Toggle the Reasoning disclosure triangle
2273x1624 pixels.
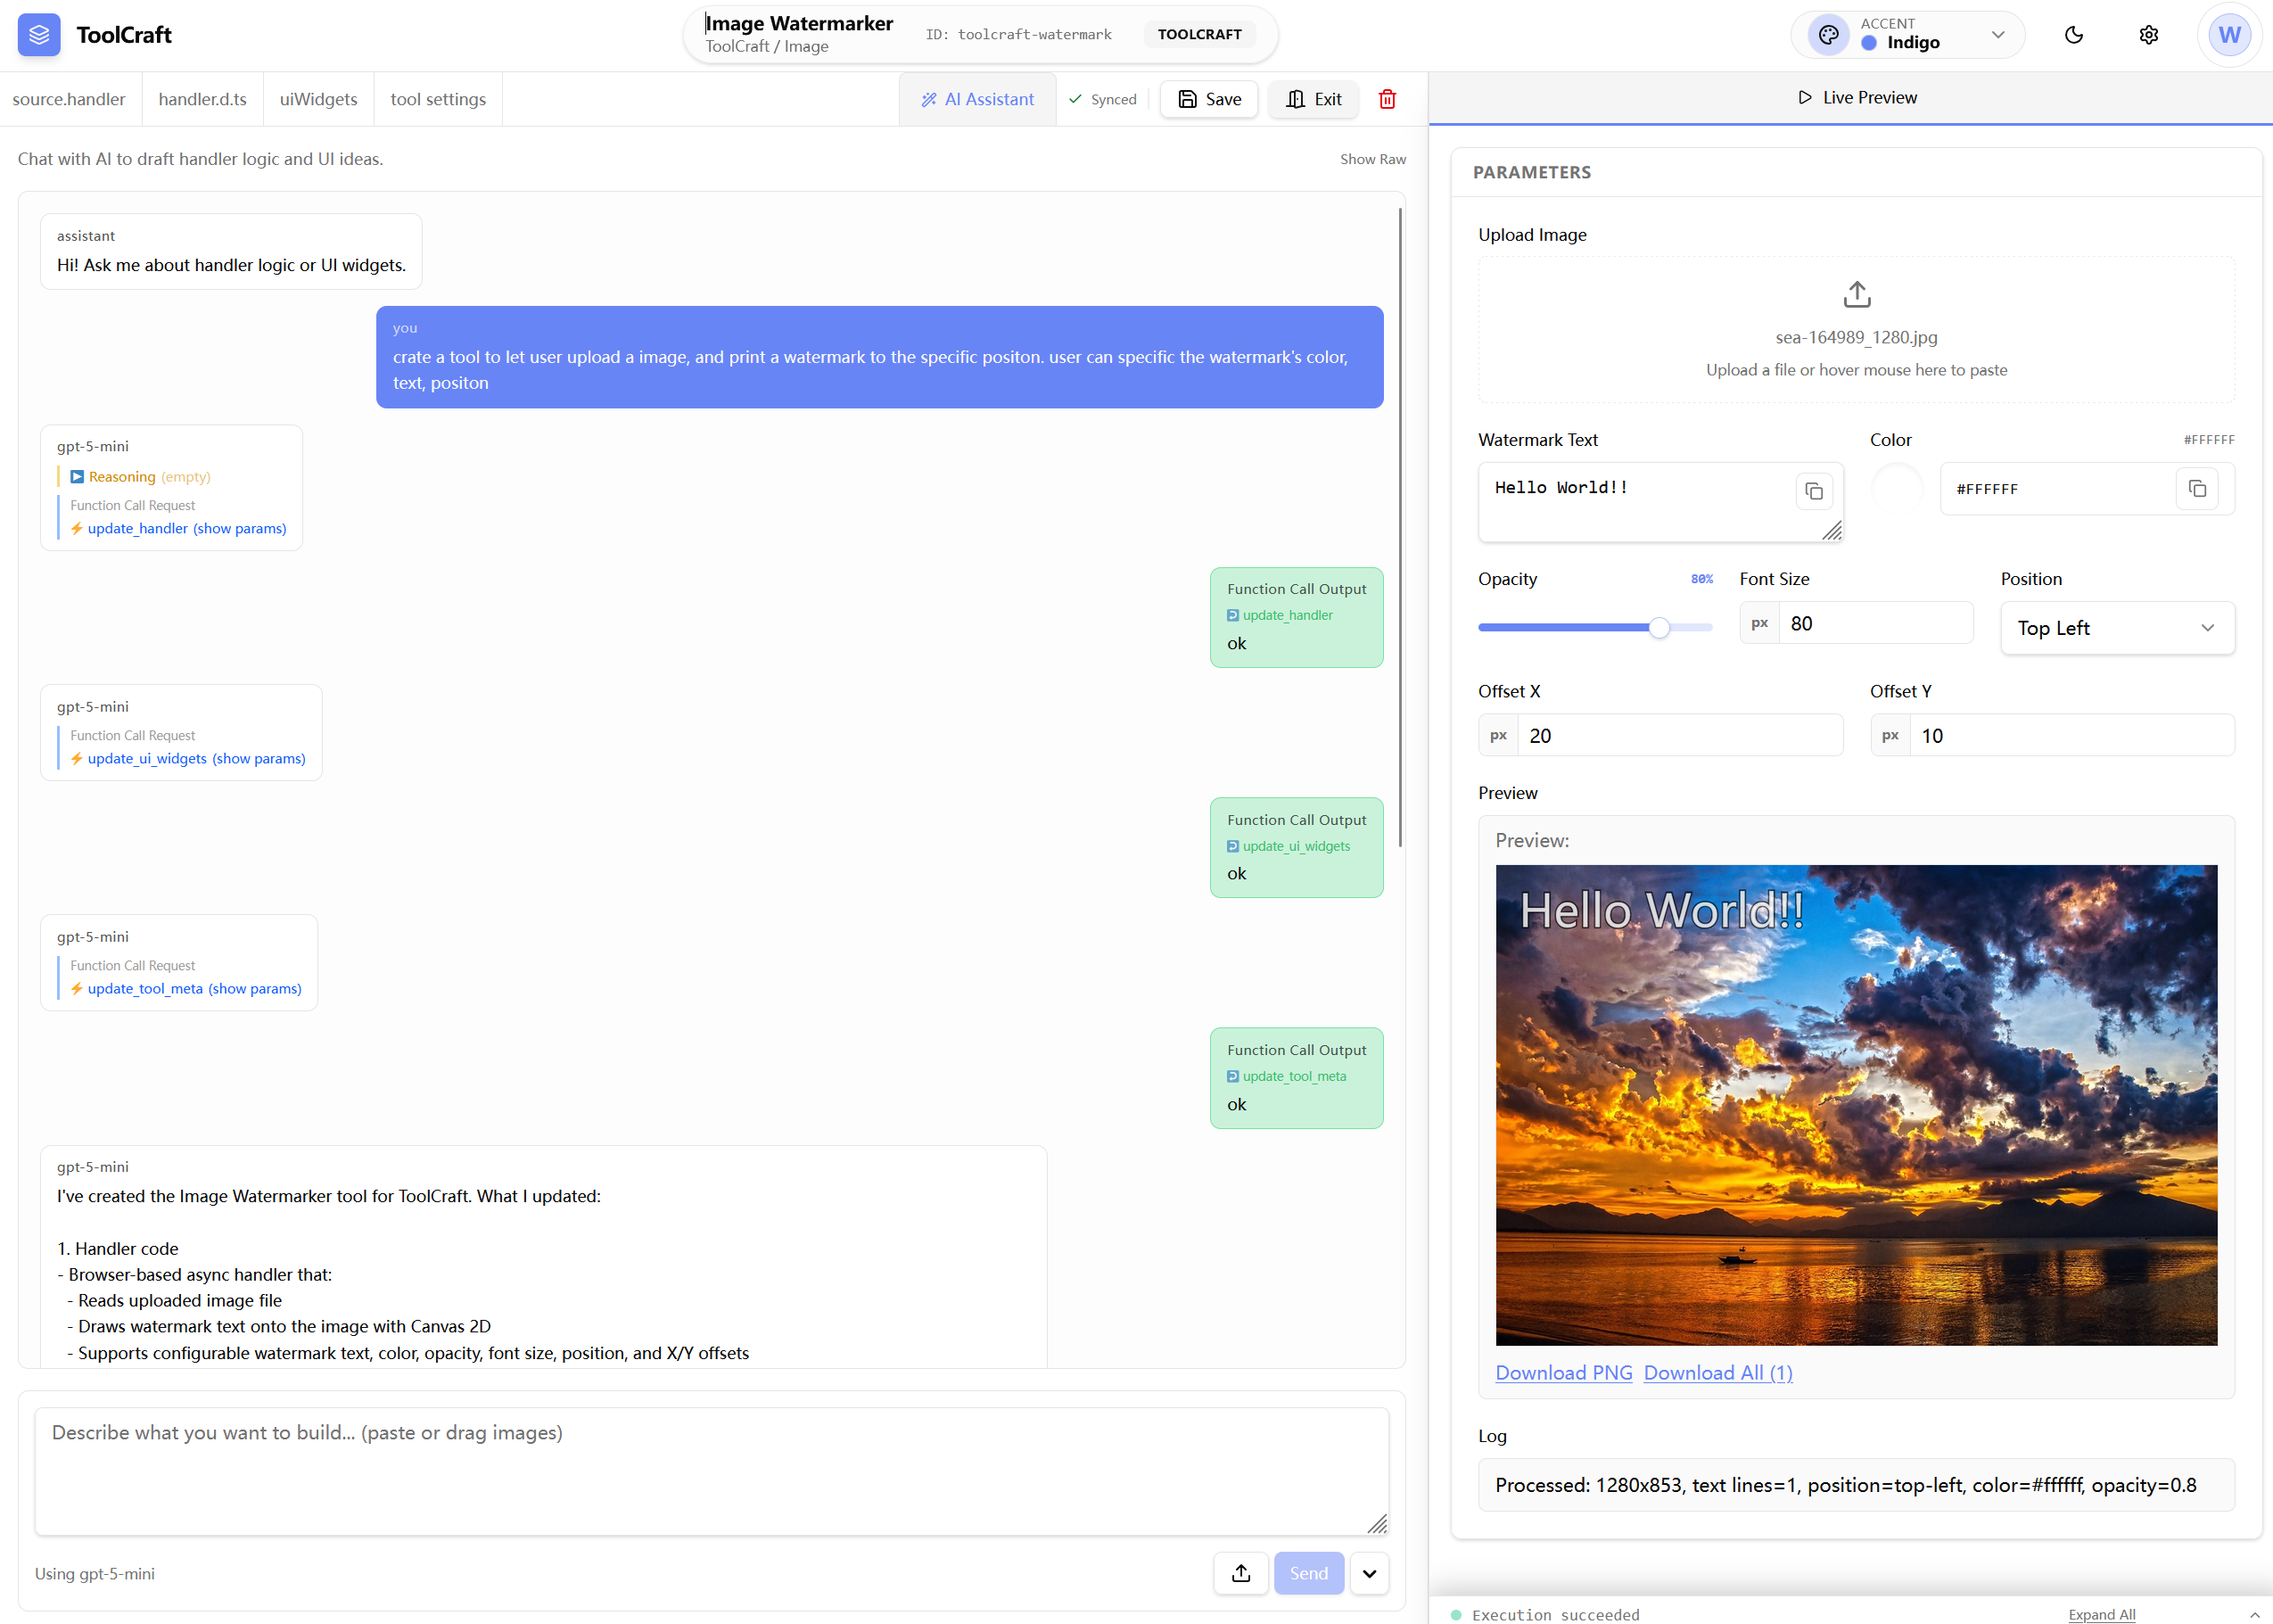[x=77, y=477]
